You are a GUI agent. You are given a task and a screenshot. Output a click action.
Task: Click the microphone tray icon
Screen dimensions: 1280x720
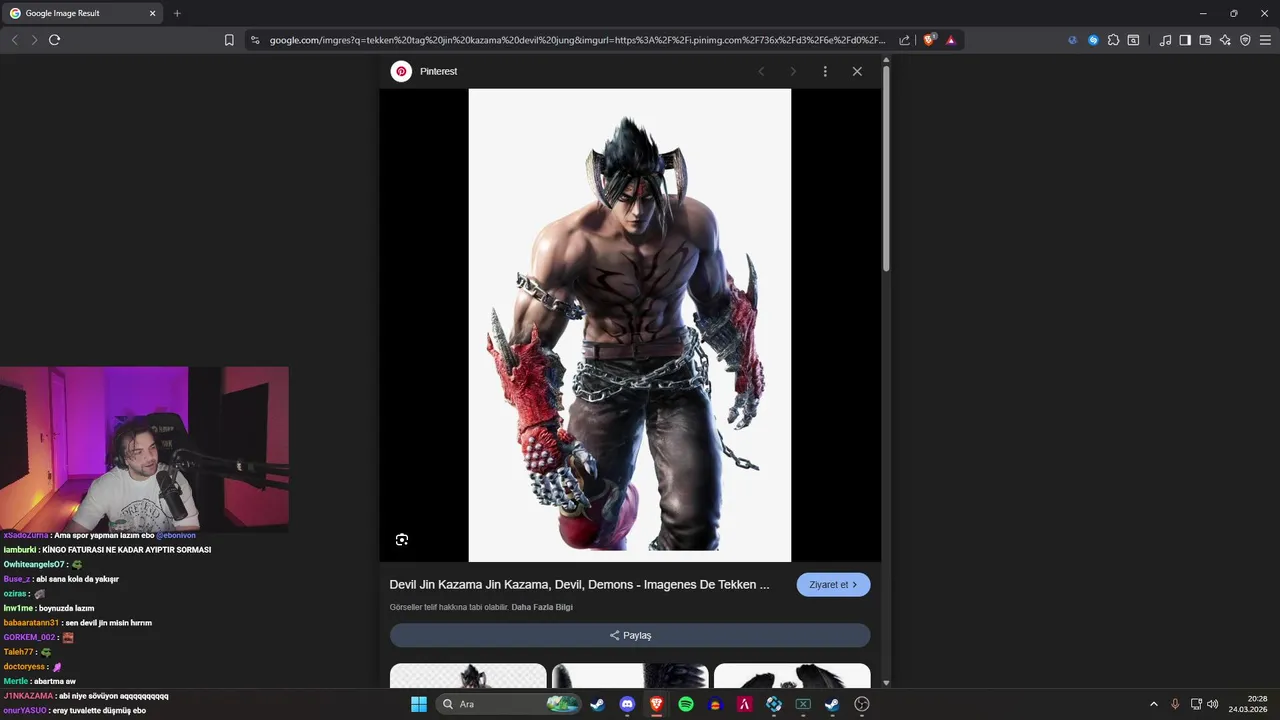coord(1175,704)
